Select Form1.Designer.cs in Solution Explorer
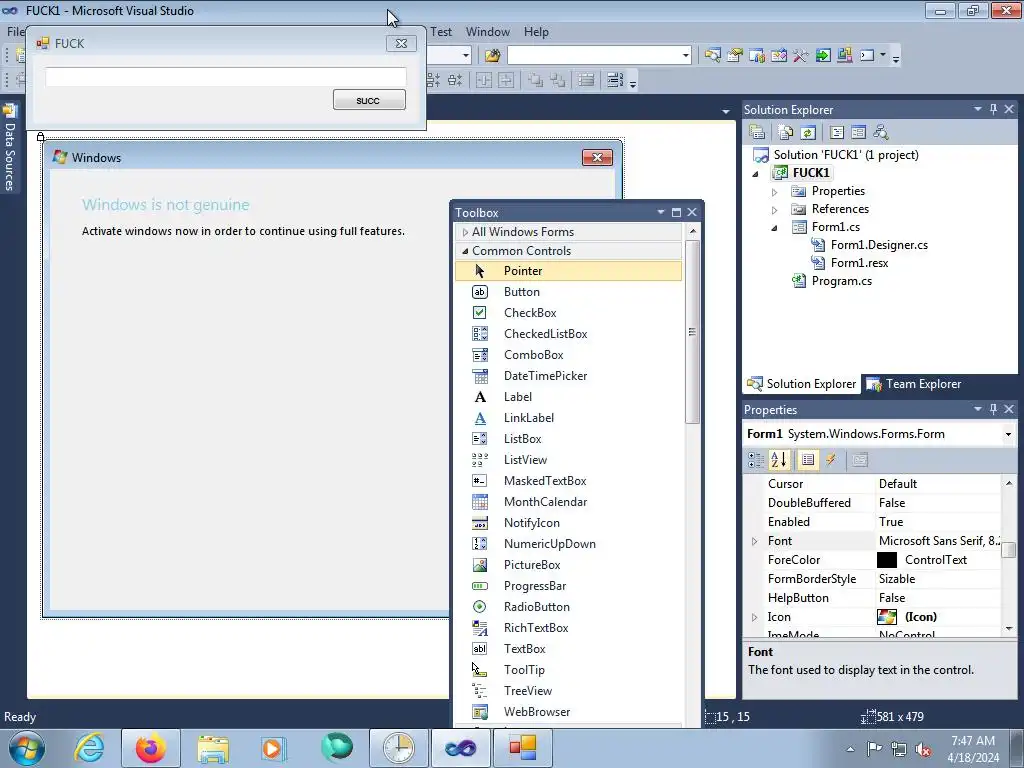 [x=879, y=245]
